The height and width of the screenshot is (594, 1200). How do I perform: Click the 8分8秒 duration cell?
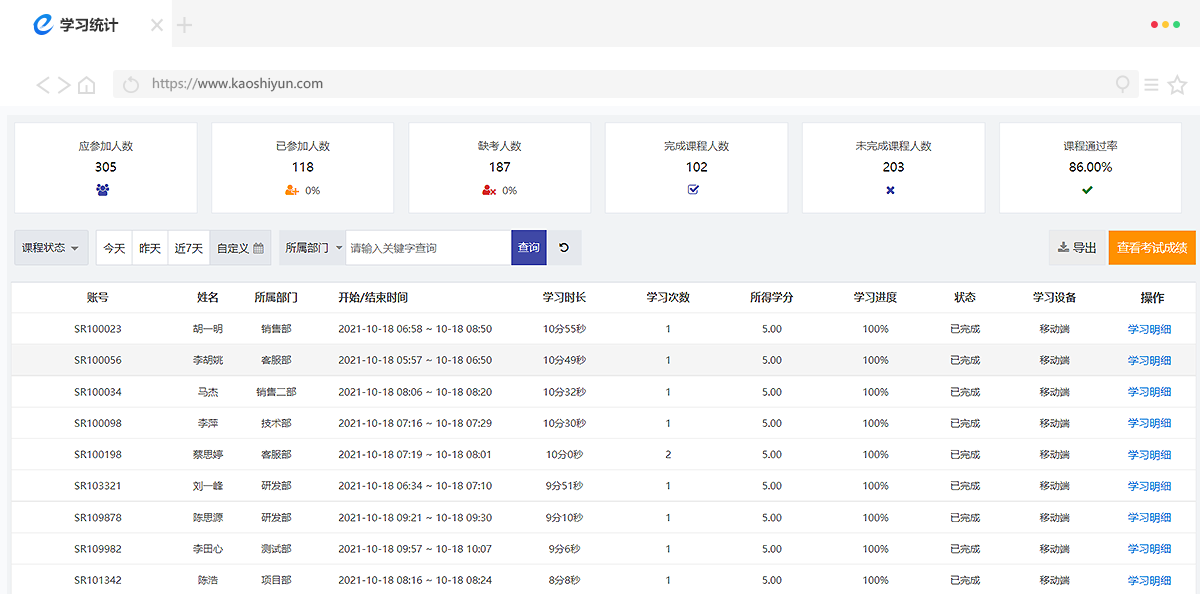[x=564, y=581]
